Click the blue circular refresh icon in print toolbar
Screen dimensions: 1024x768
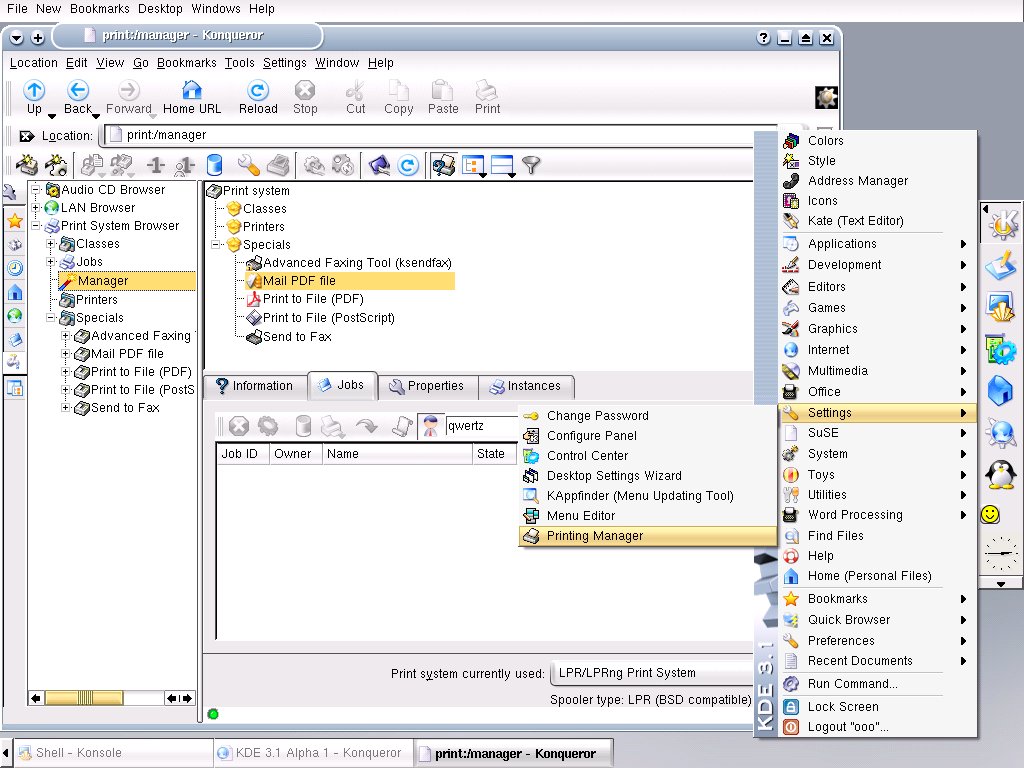(408, 165)
